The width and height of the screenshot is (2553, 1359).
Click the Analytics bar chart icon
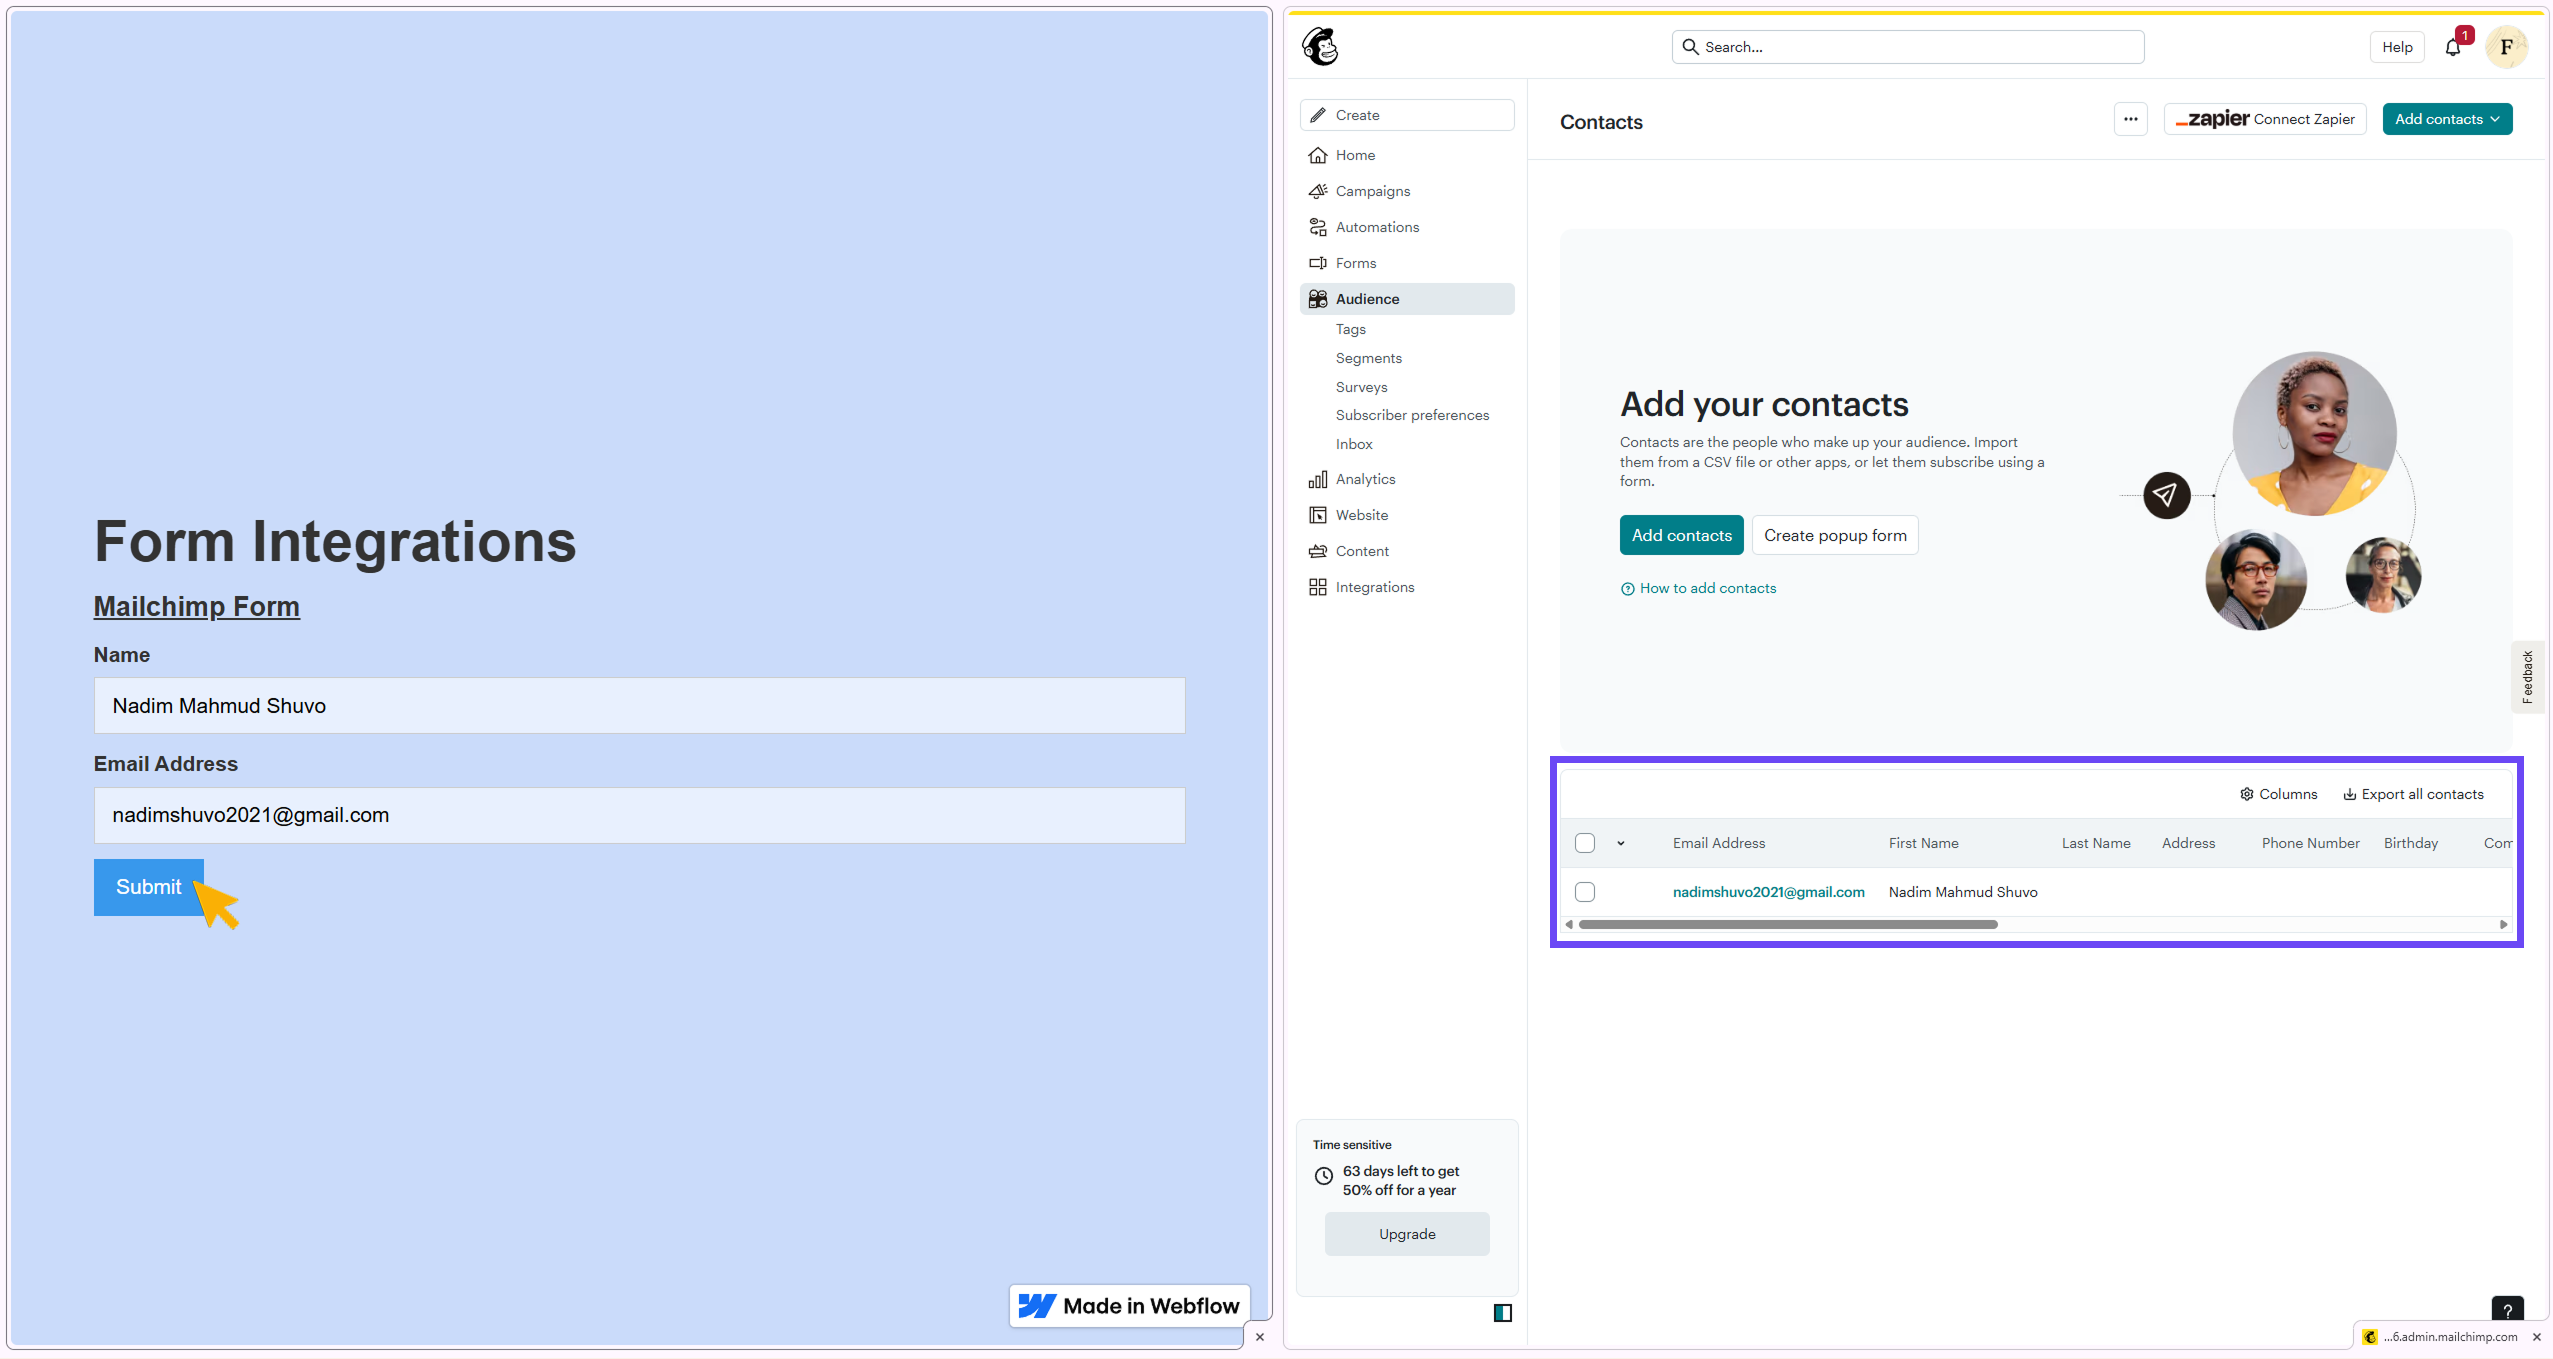(x=1318, y=479)
